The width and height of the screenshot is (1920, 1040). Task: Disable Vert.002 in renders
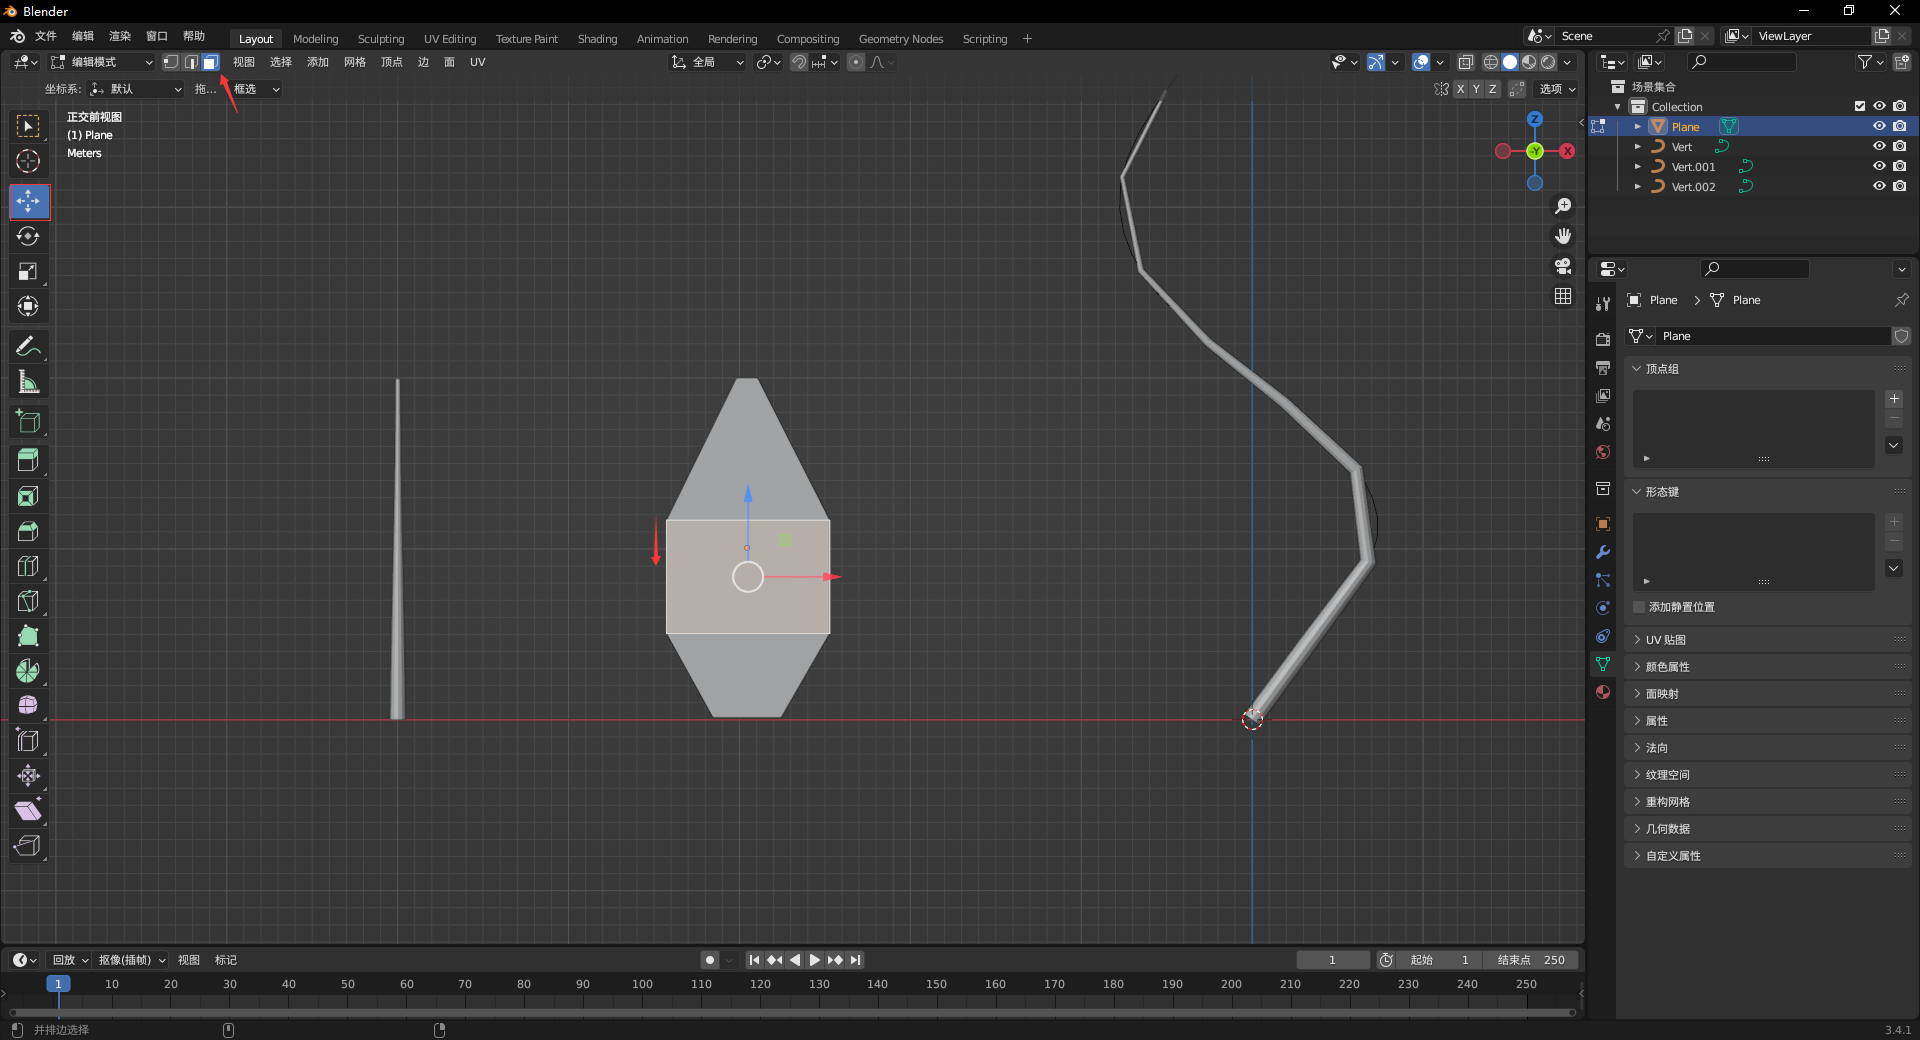pyautogui.click(x=1899, y=186)
